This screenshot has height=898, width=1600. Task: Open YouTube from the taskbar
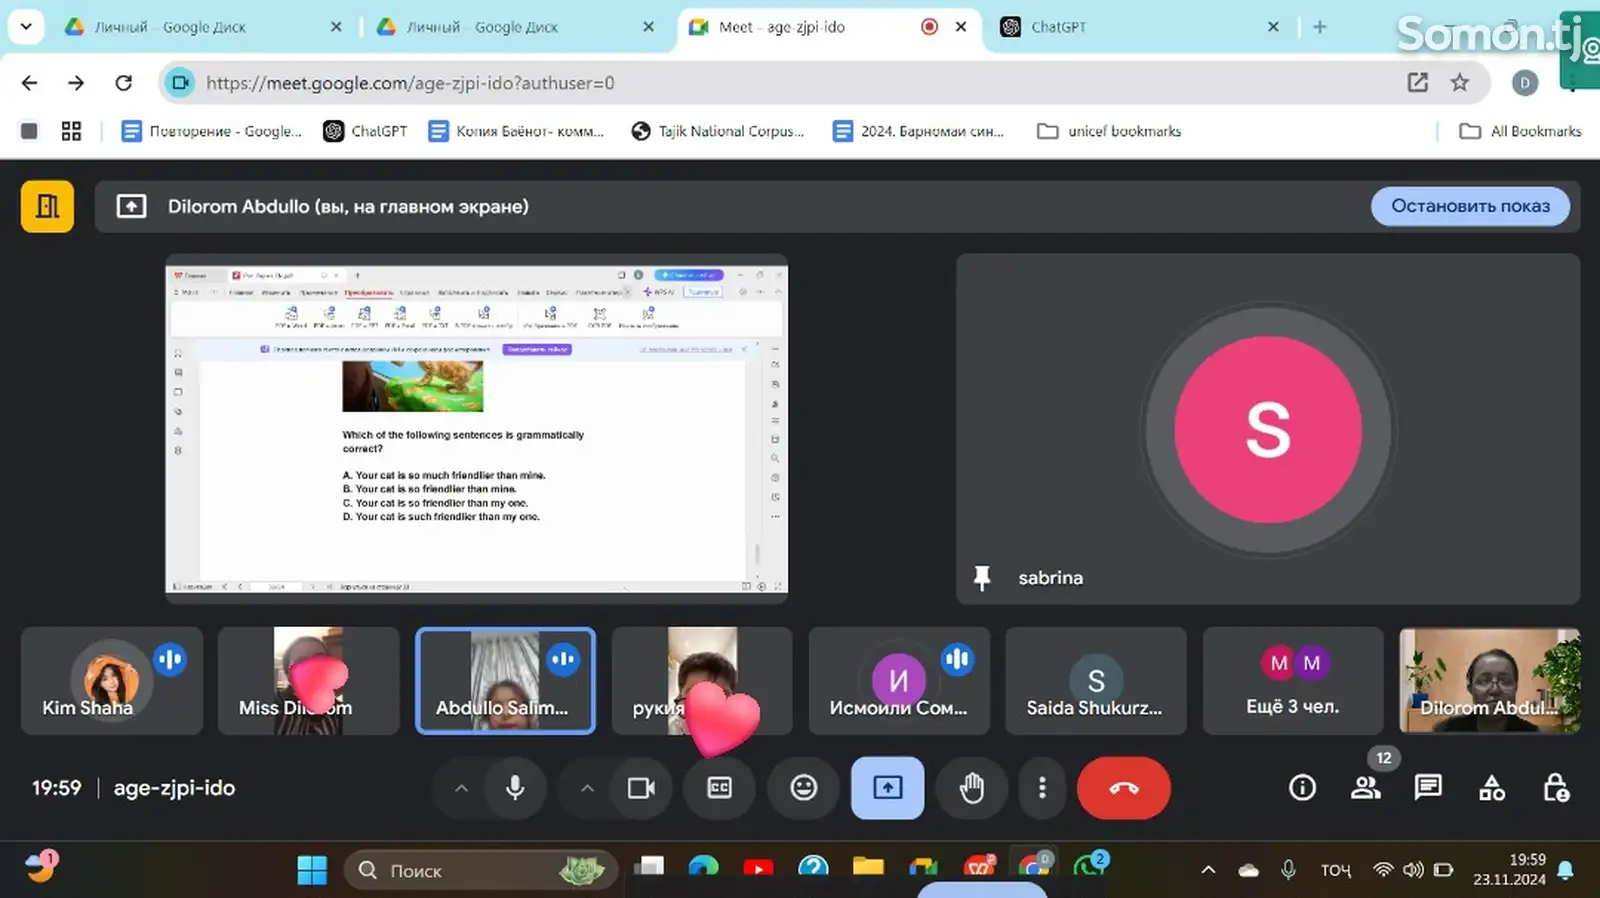(x=758, y=869)
